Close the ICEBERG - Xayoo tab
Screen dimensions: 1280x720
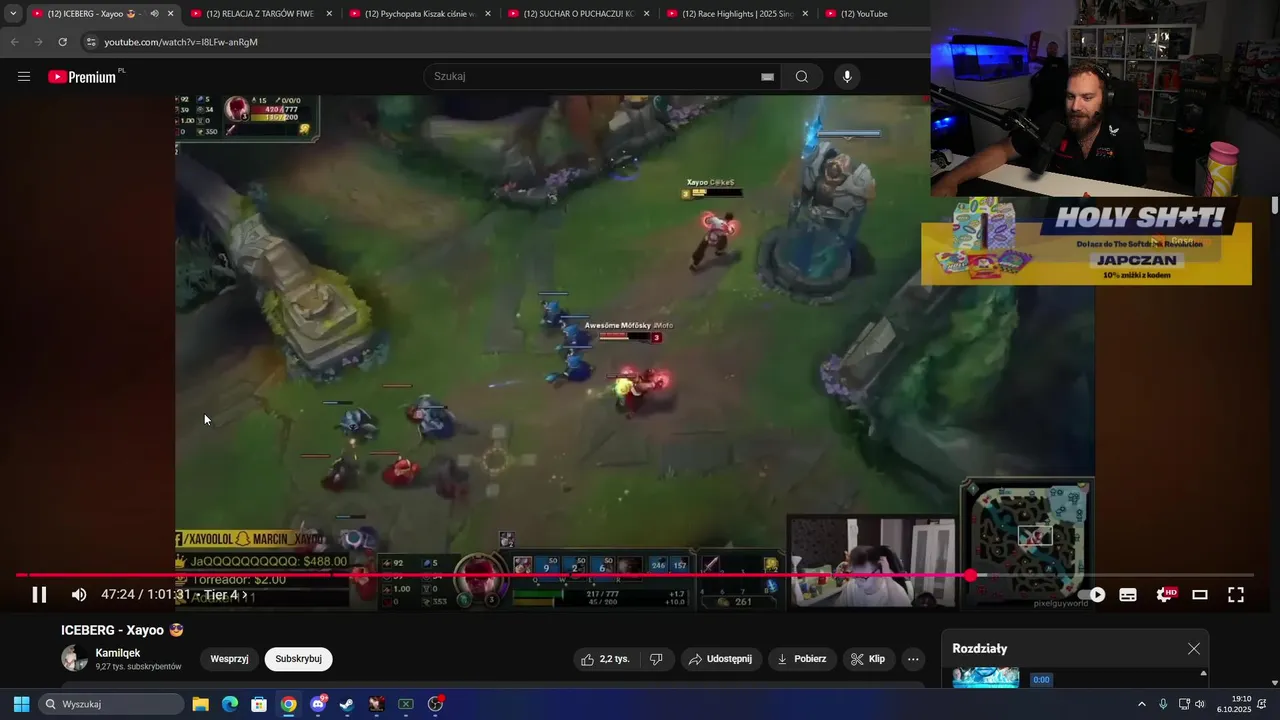(170, 14)
